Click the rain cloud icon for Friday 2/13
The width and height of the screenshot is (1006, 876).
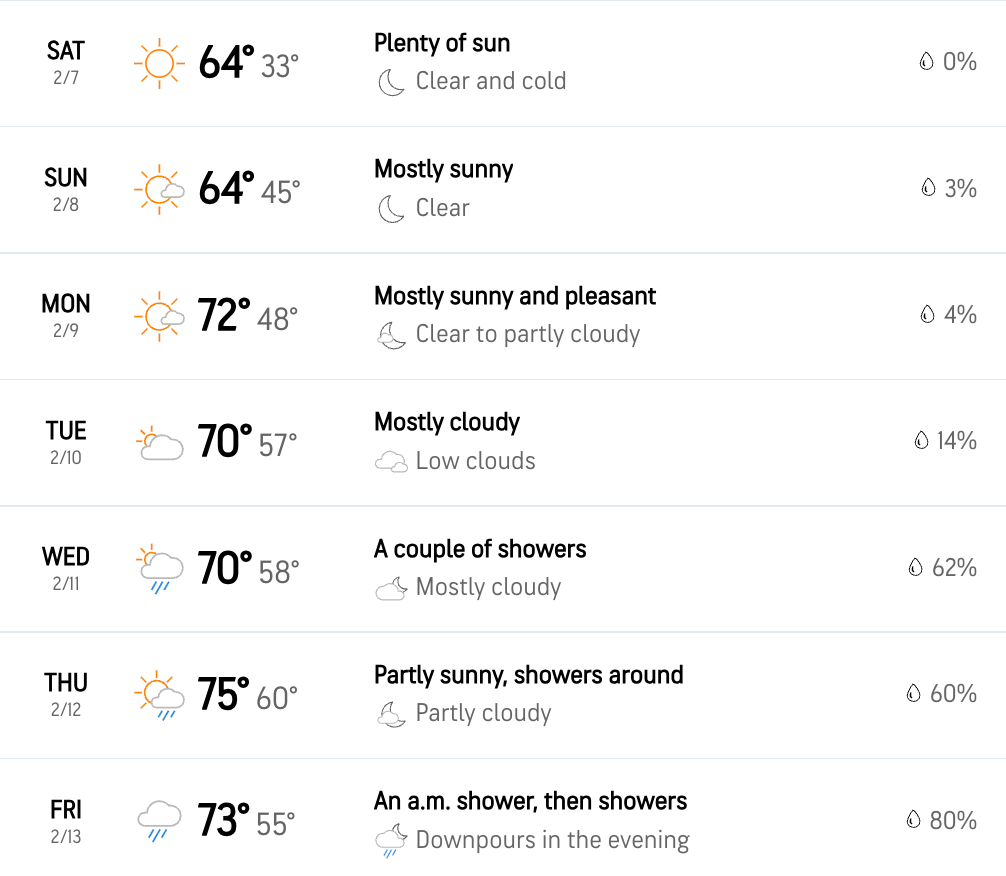click(x=159, y=821)
